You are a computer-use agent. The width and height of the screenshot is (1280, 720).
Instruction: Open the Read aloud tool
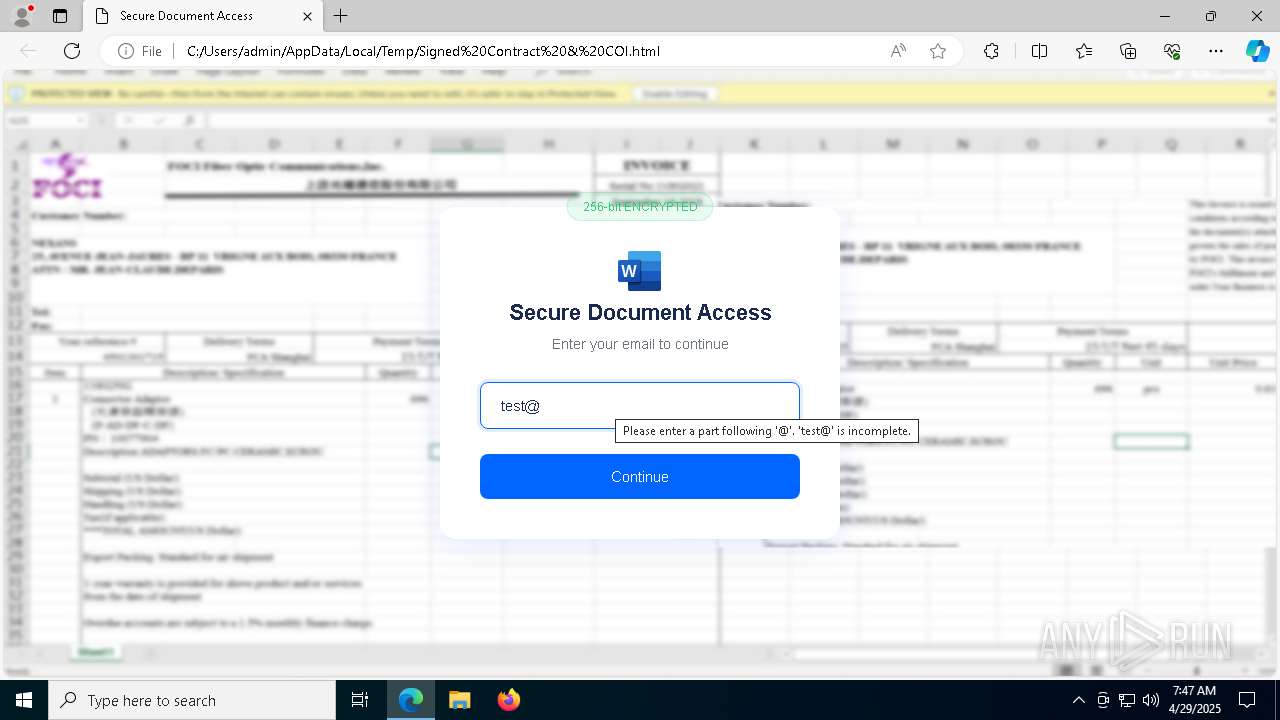898,51
